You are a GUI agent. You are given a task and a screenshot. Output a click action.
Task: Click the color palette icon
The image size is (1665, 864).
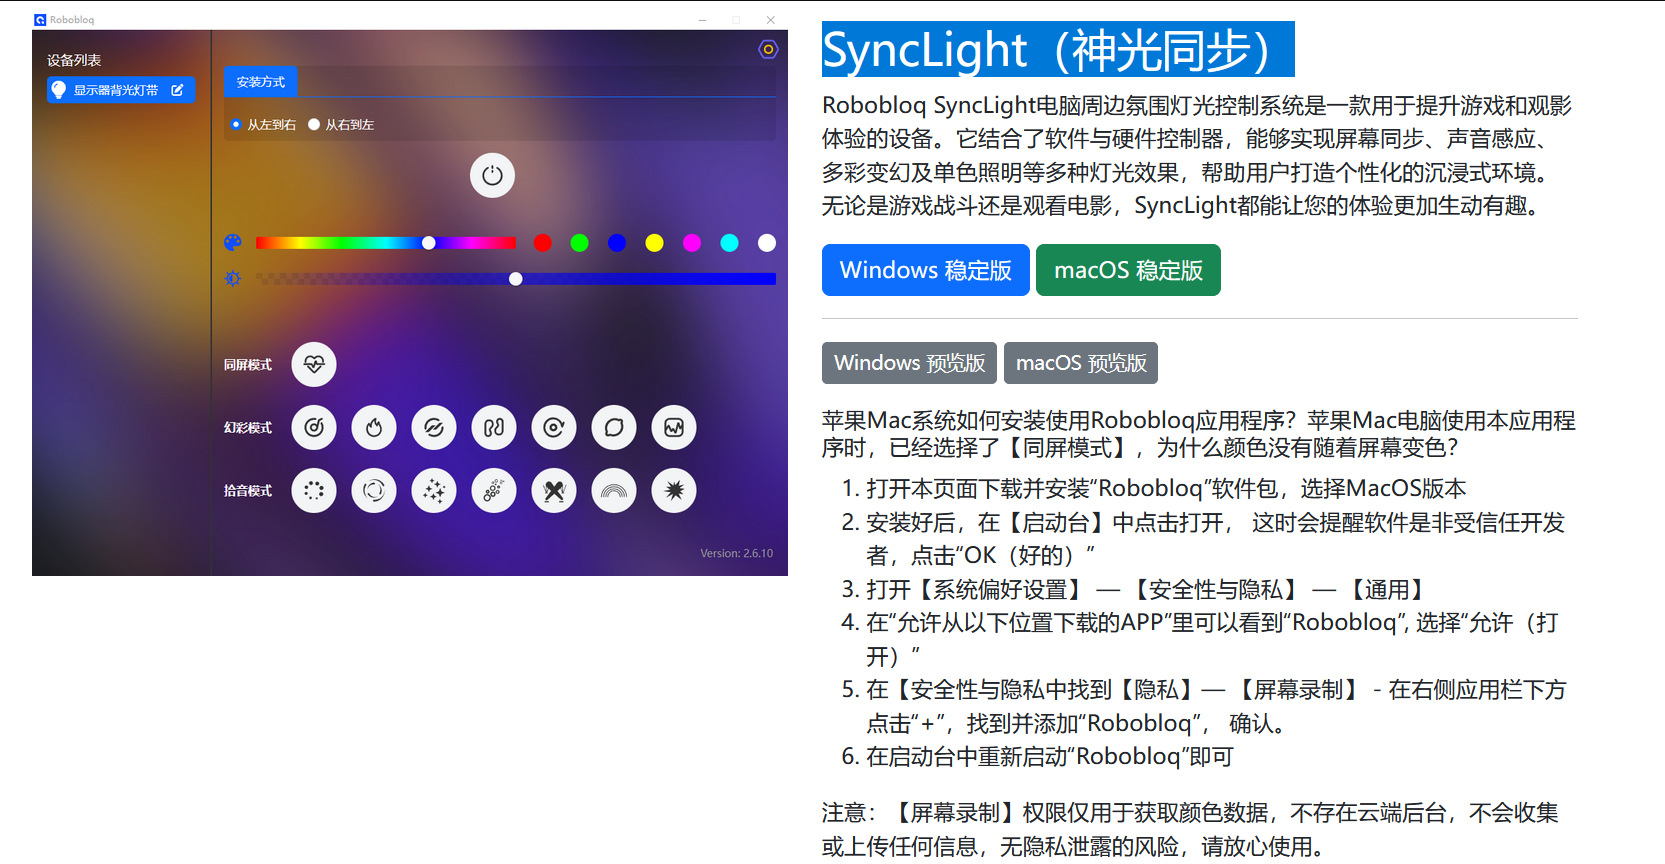233,242
